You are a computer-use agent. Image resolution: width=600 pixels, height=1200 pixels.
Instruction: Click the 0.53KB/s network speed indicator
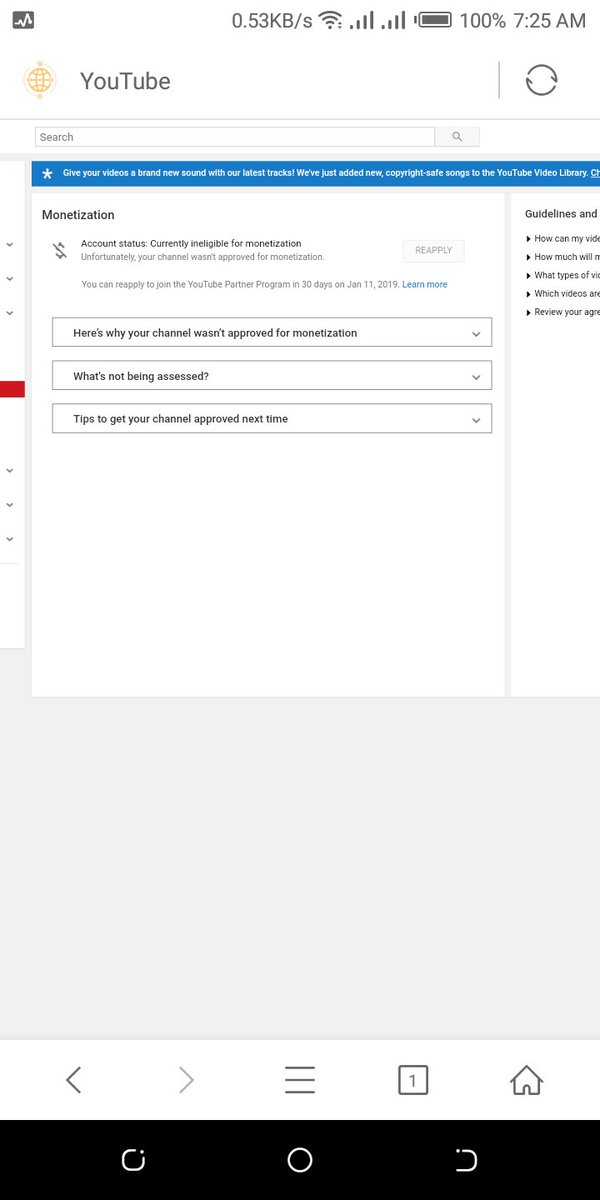pos(271,21)
